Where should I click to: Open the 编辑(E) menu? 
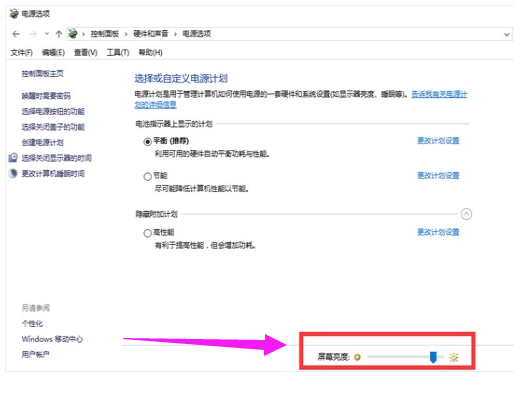pos(53,53)
